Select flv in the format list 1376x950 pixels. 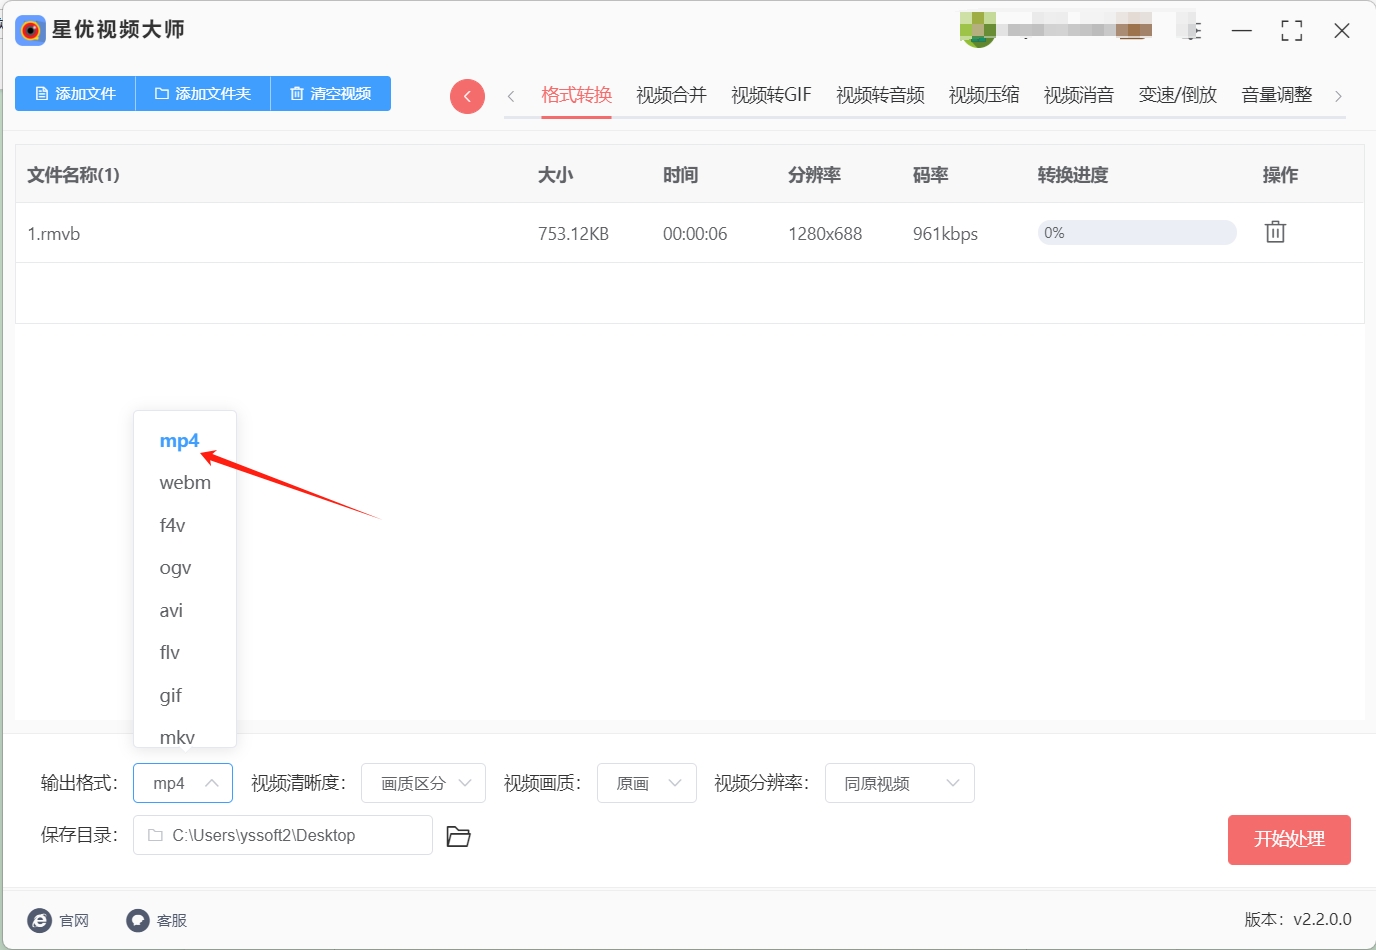pyautogui.click(x=185, y=653)
